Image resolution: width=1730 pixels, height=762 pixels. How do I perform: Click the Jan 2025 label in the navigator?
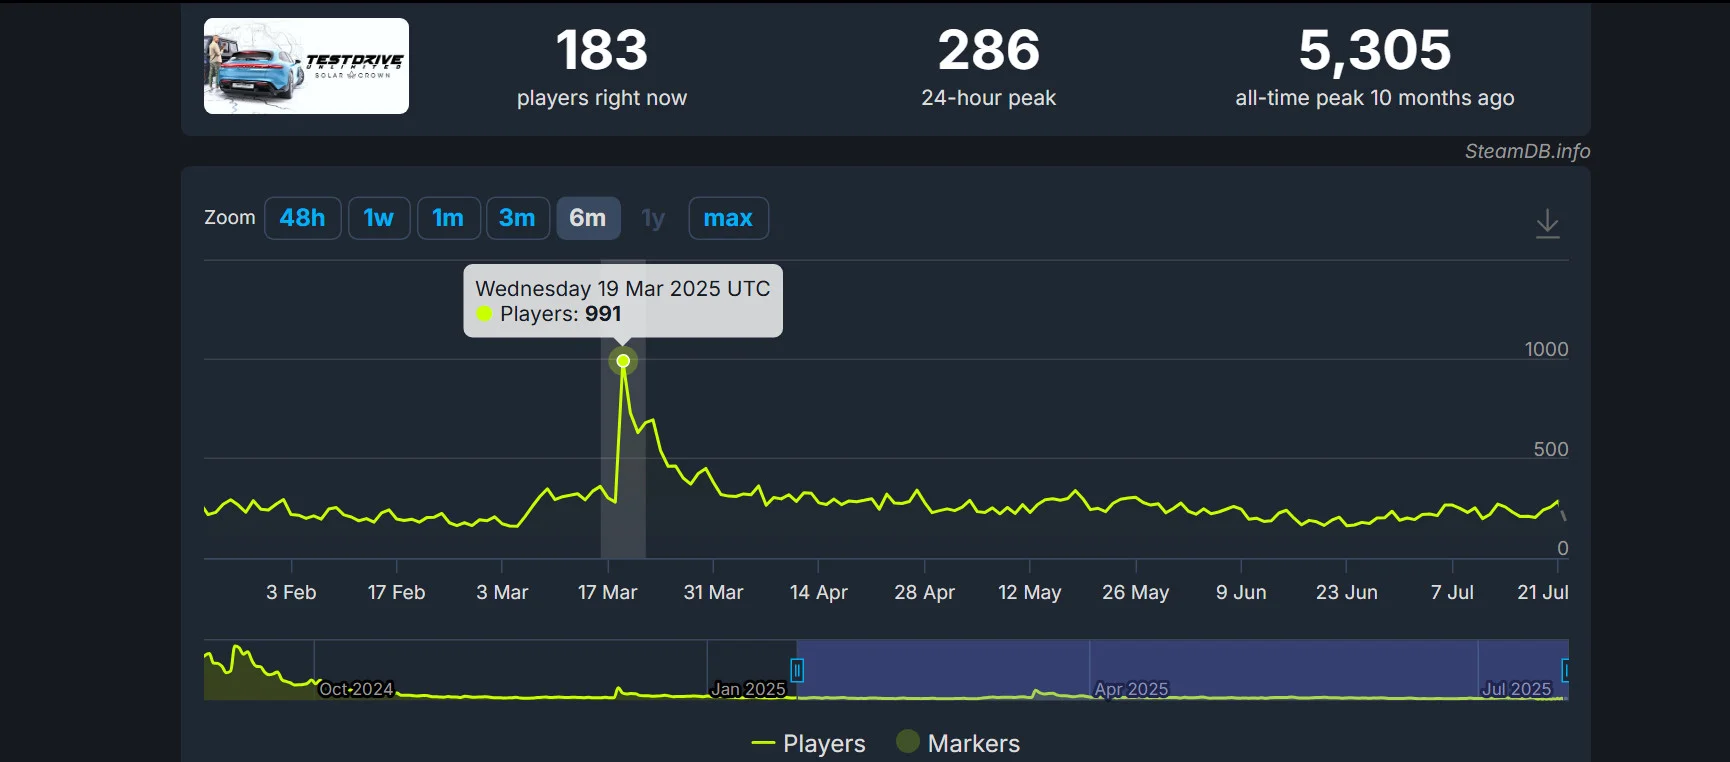(748, 689)
